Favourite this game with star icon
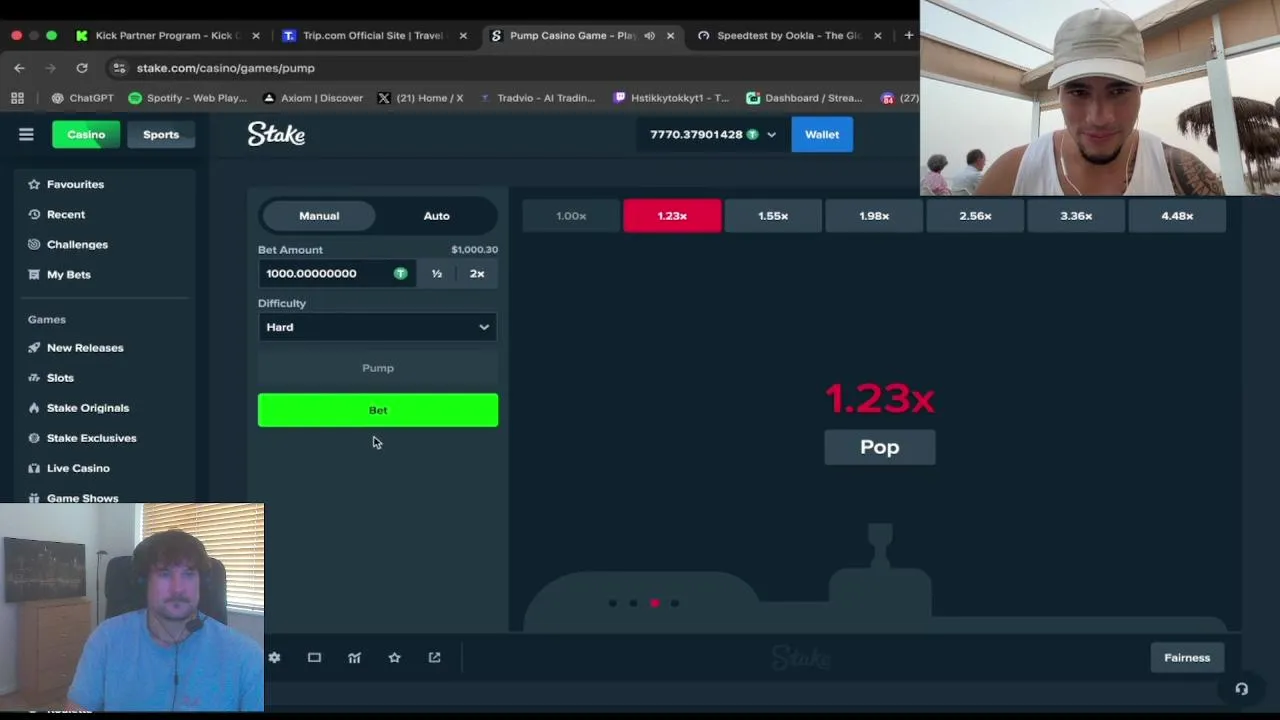Image resolution: width=1280 pixels, height=720 pixels. click(x=394, y=657)
